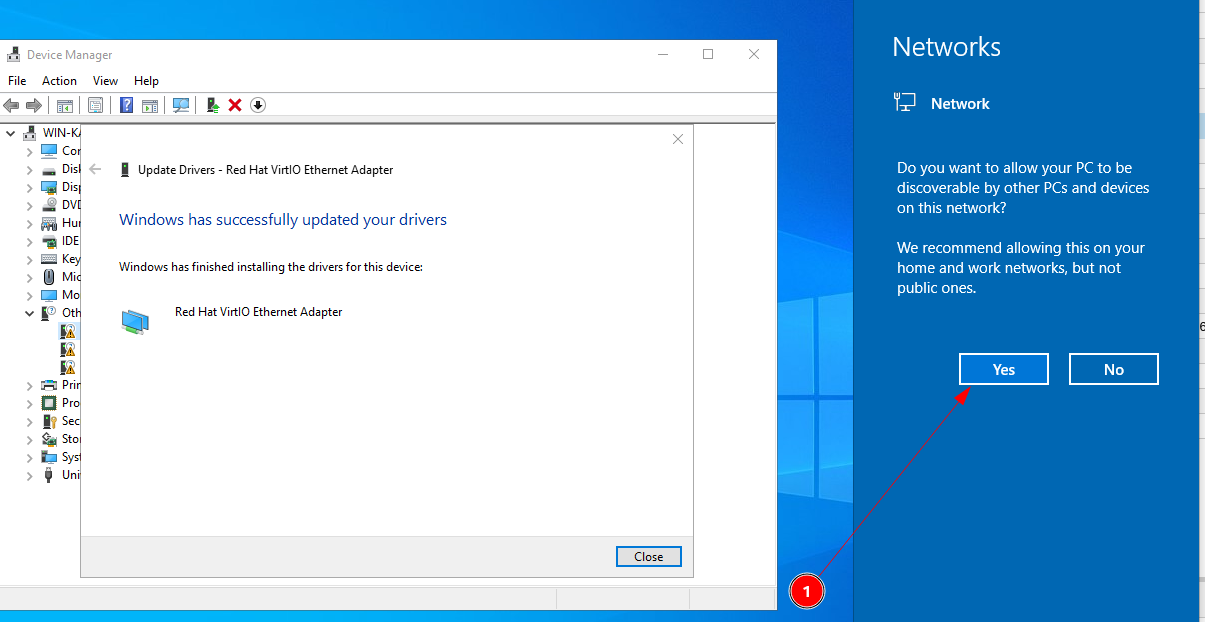Collapse the Other devices category
The image size is (1205, 622).
(x=28, y=312)
